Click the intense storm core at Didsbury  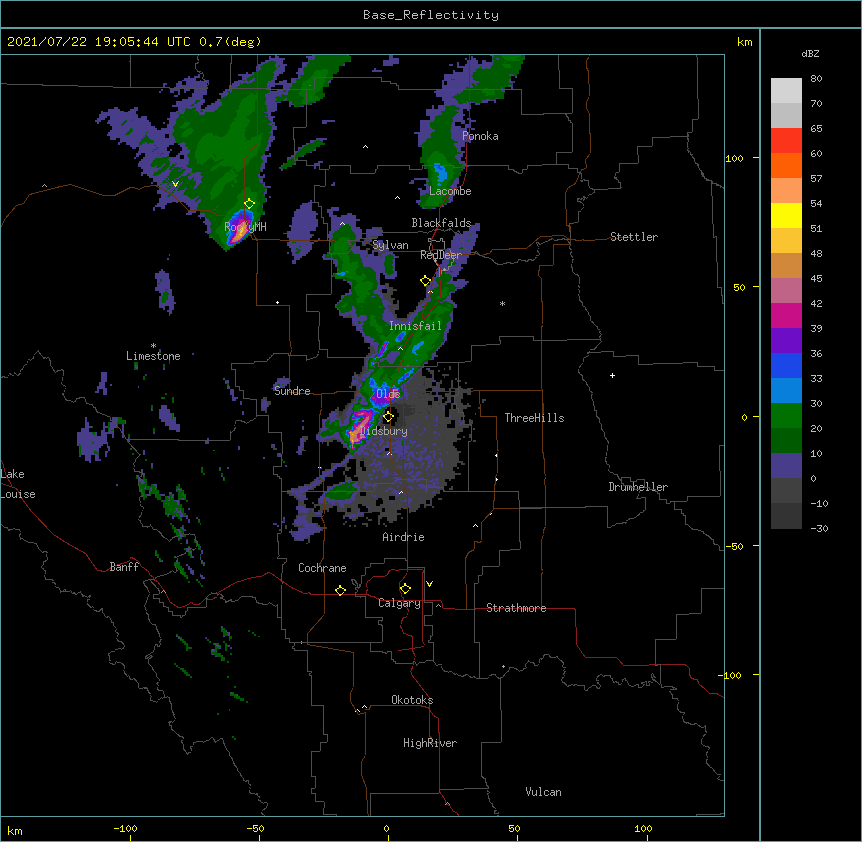point(360,428)
